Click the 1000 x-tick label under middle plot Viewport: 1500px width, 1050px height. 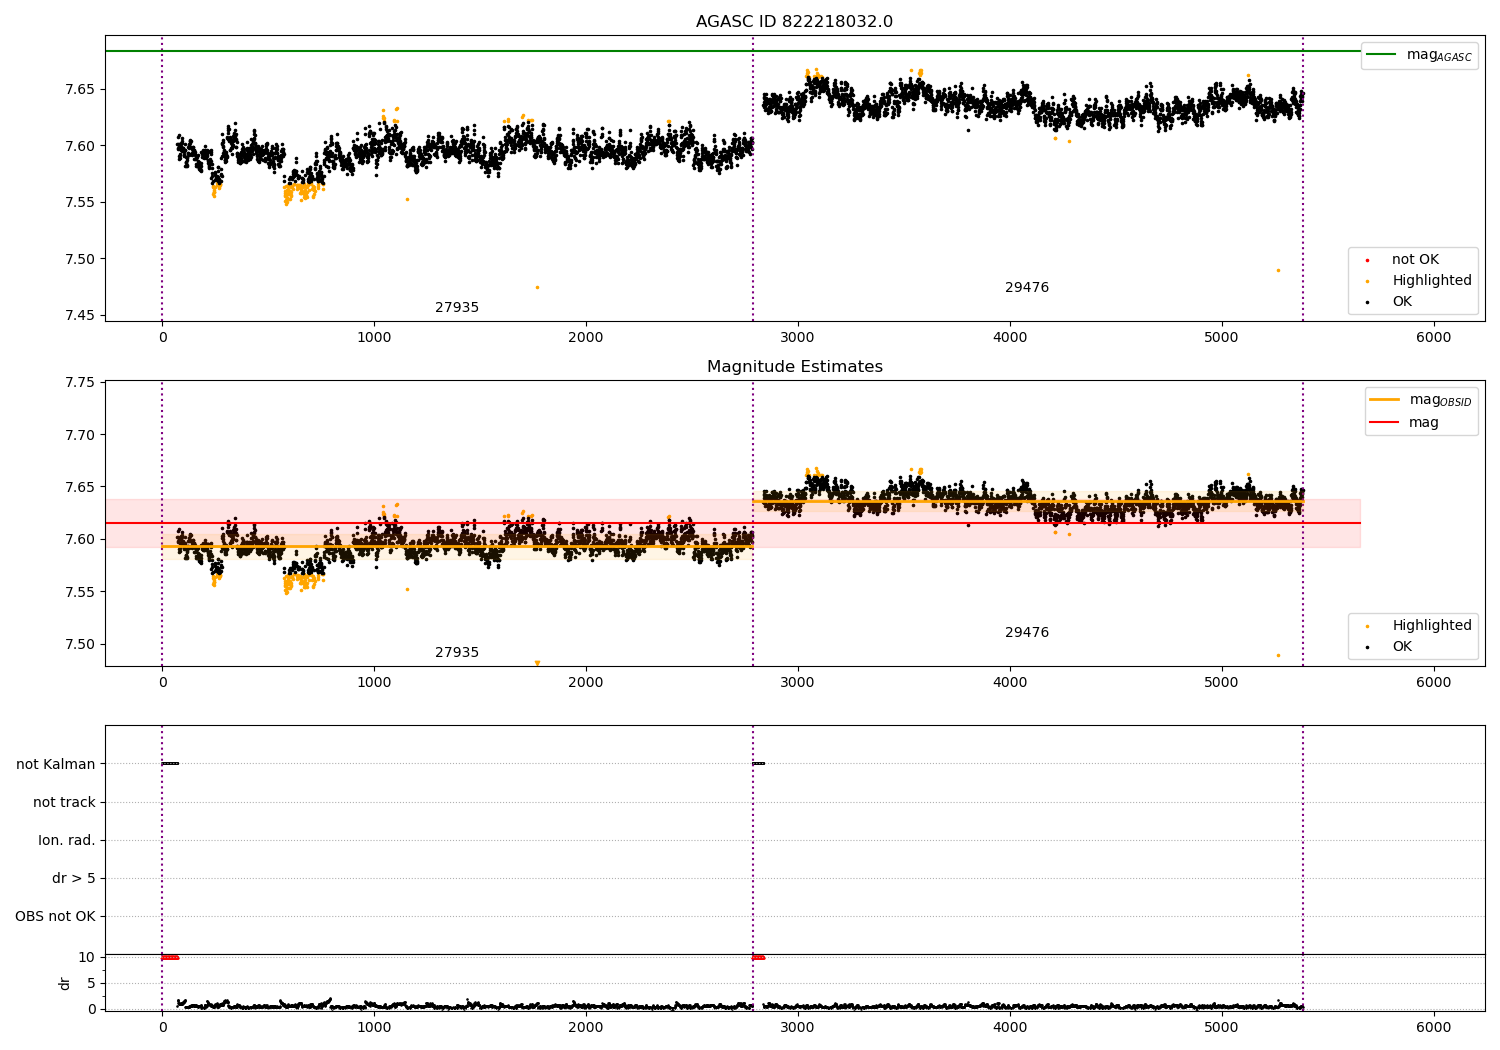374,683
